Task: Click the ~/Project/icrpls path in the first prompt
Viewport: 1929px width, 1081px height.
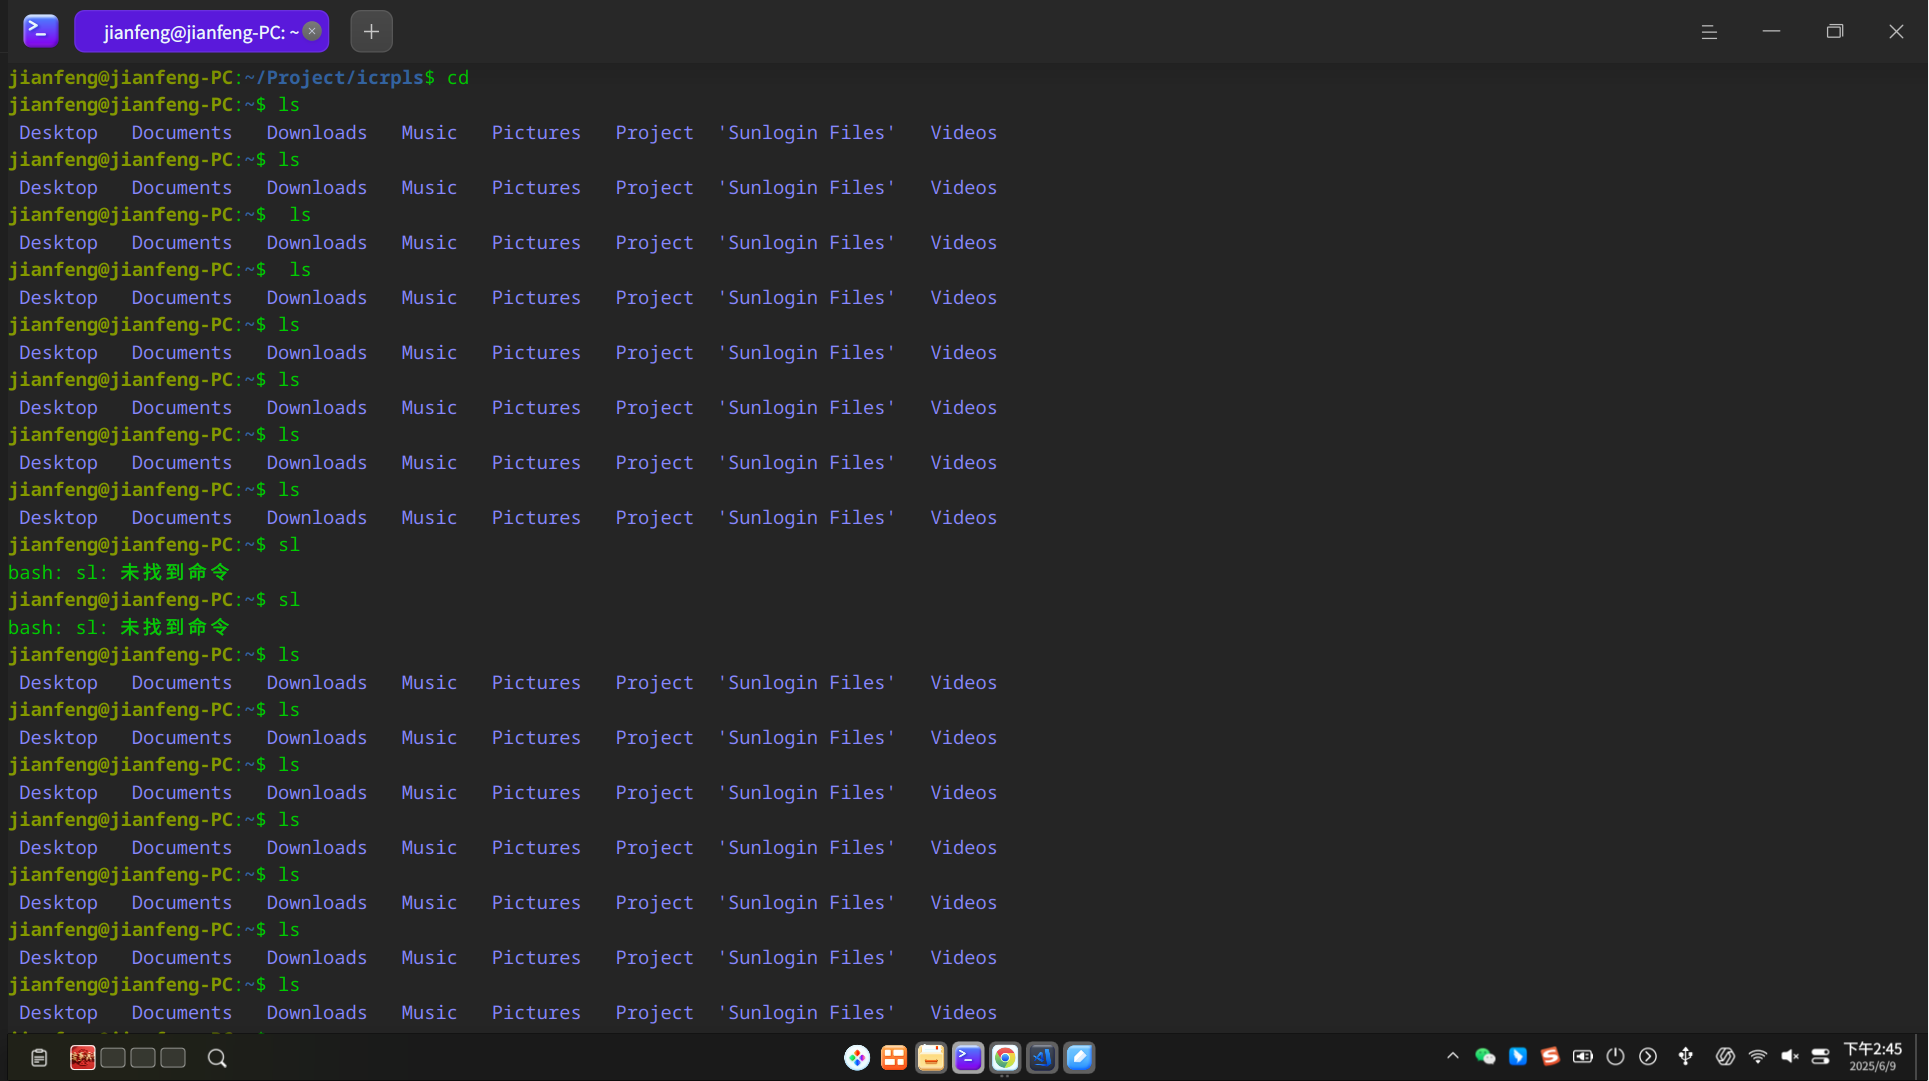Action: click(x=335, y=78)
